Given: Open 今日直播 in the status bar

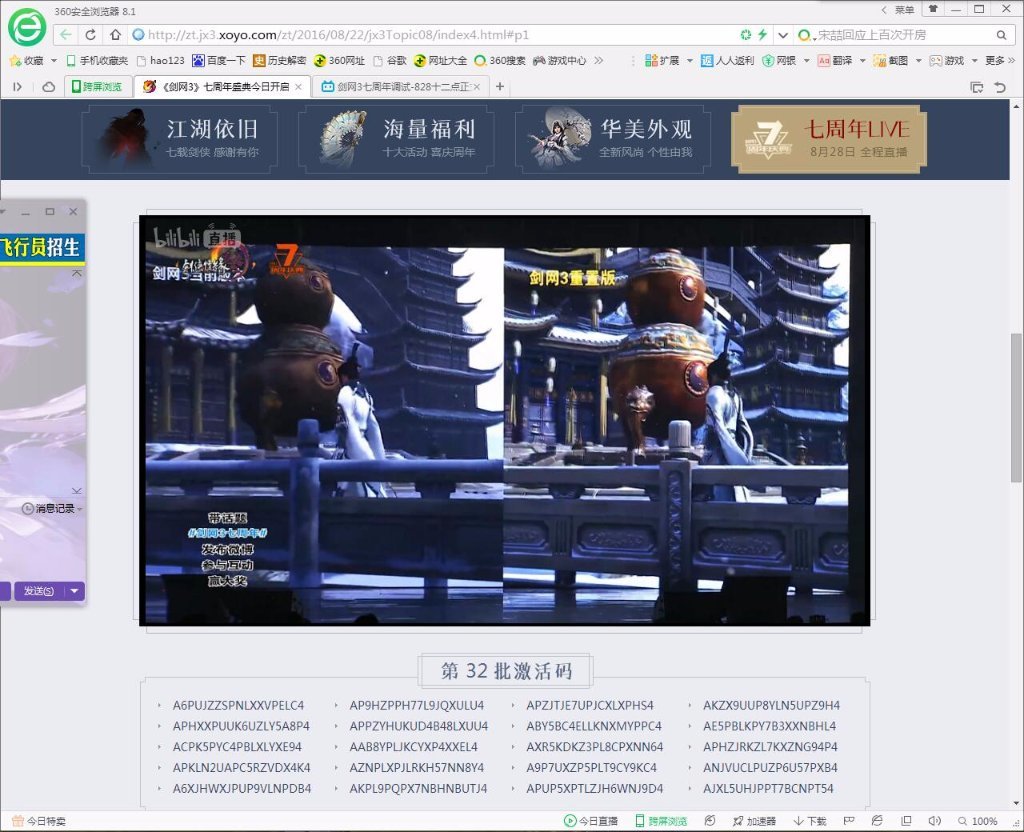Looking at the screenshot, I should [590, 821].
